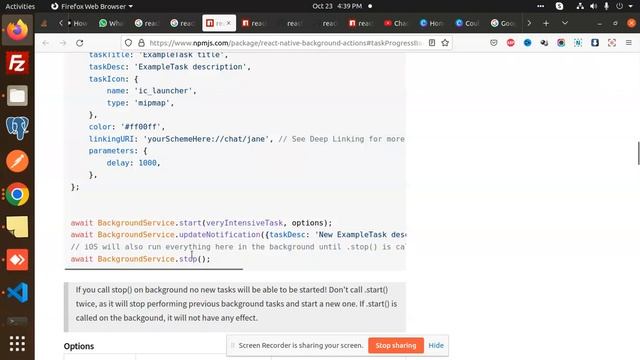Viewport: 640px width, 360px height.
Task: Toggle reader view in address bar
Action: click(432, 43)
